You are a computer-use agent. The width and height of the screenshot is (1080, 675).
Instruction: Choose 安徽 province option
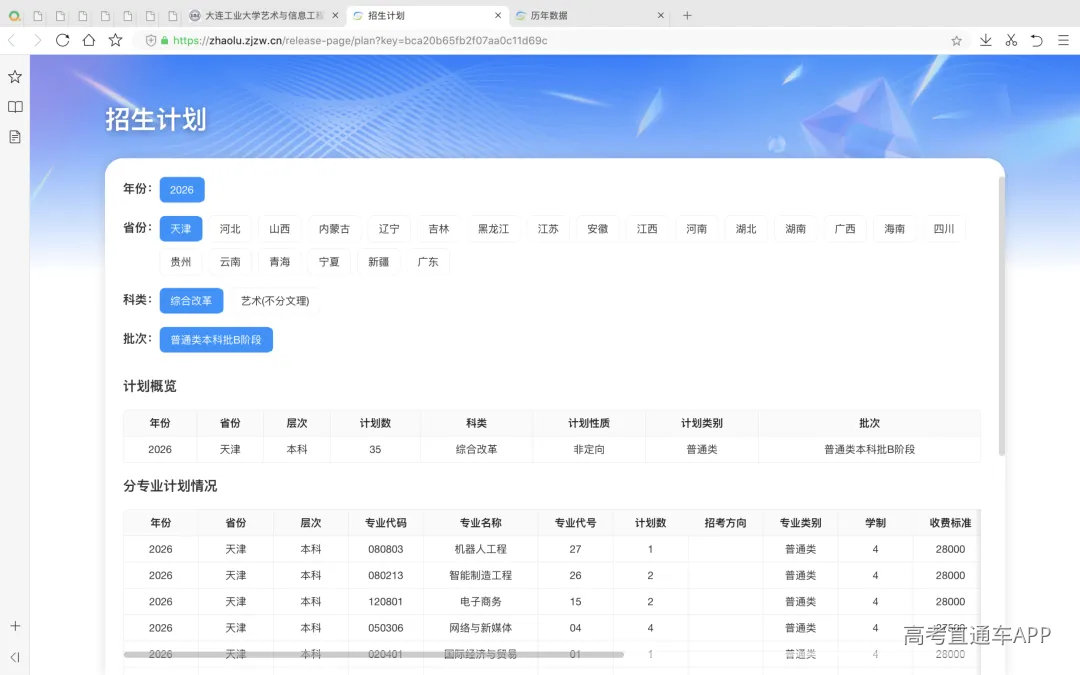pyautogui.click(x=598, y=229)
